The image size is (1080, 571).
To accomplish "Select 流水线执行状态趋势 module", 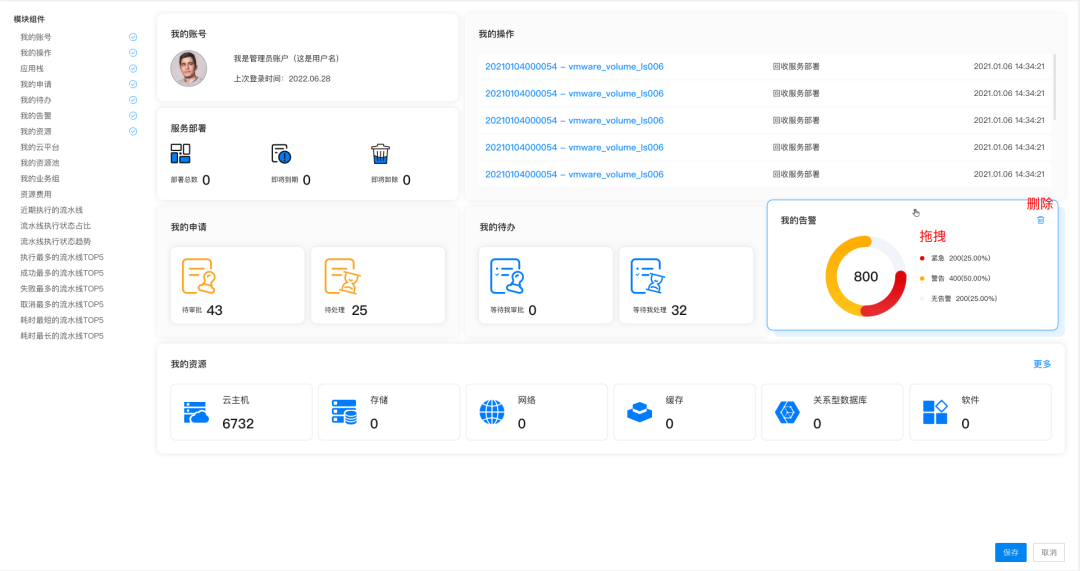I will [56, 242].
